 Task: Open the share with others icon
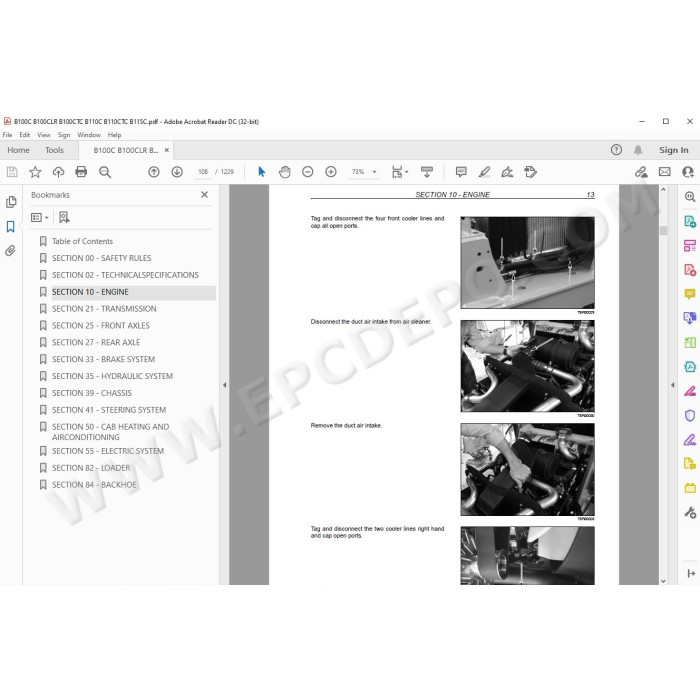tap(688, 172)
